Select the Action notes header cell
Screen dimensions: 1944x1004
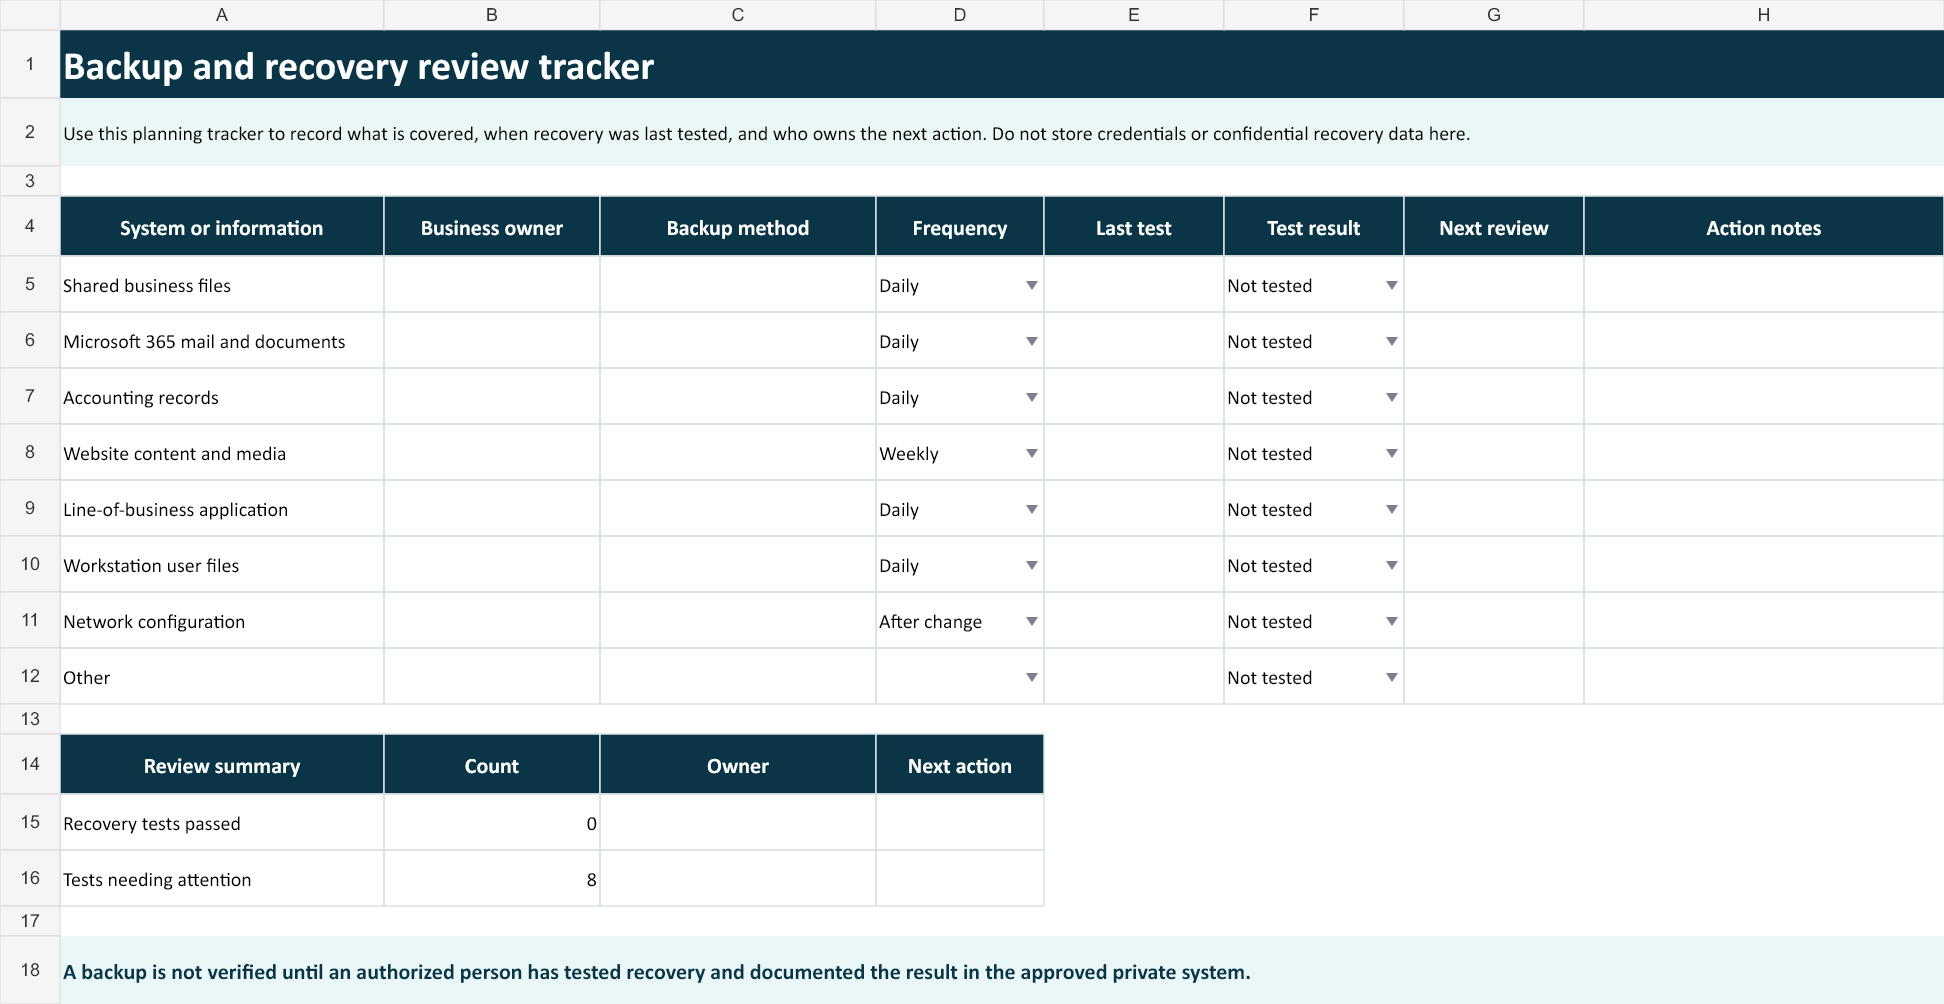point(1764,227)
